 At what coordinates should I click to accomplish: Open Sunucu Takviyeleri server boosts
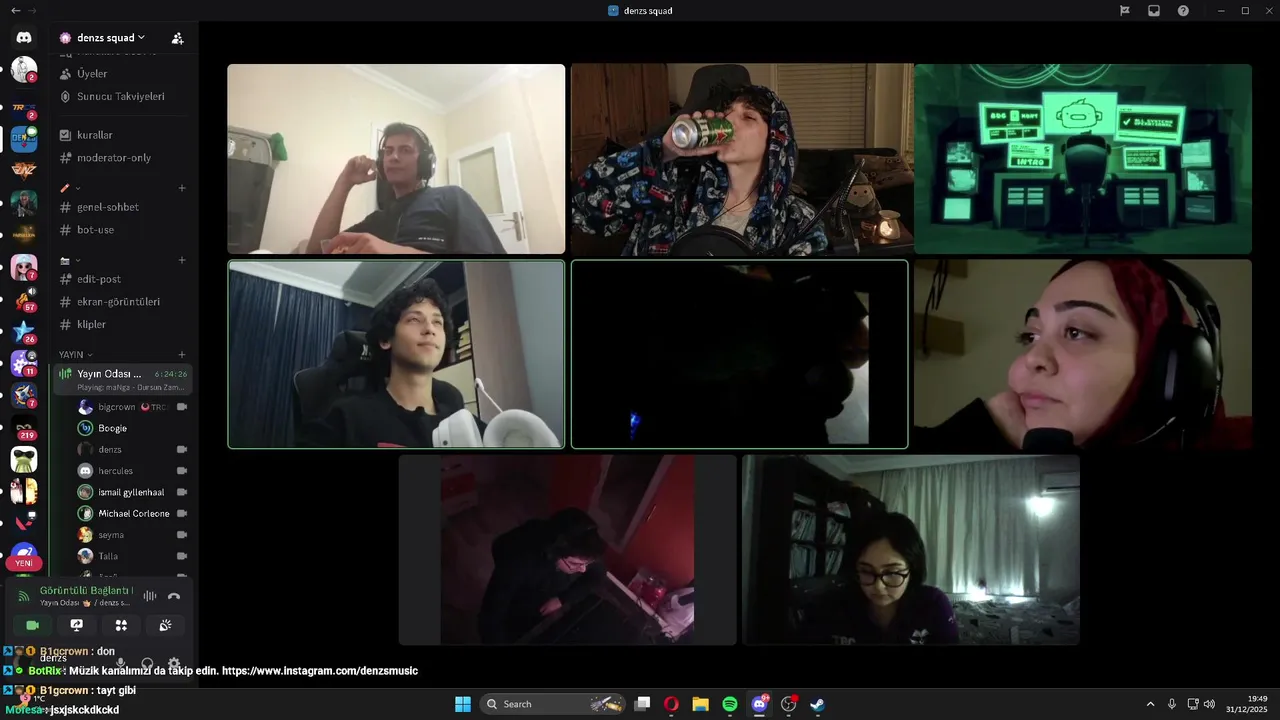click(110, 97)
